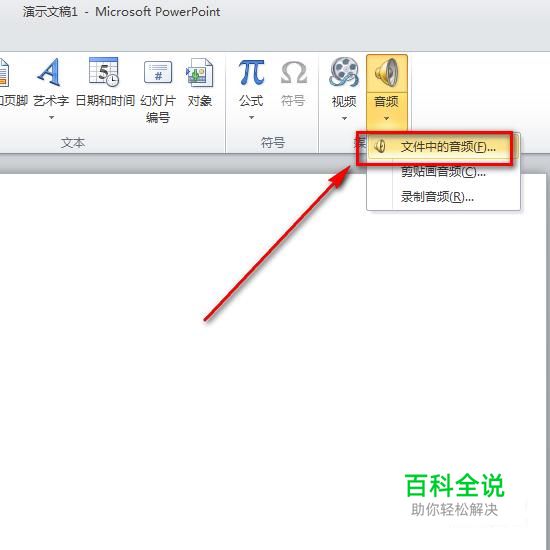Click the Equation (公式) pi icon
Screen dimensions: 550x550
tap(251, 72)
